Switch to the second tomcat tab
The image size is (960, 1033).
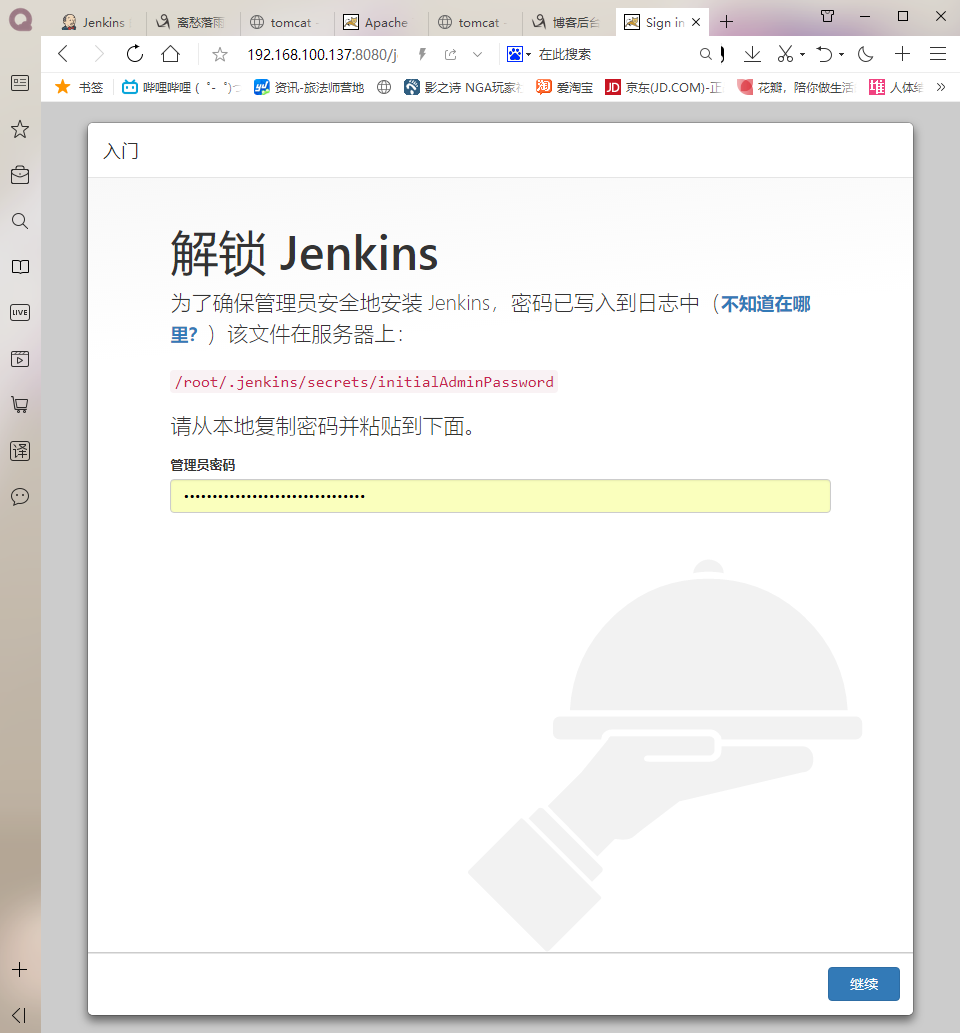(475, 22)
